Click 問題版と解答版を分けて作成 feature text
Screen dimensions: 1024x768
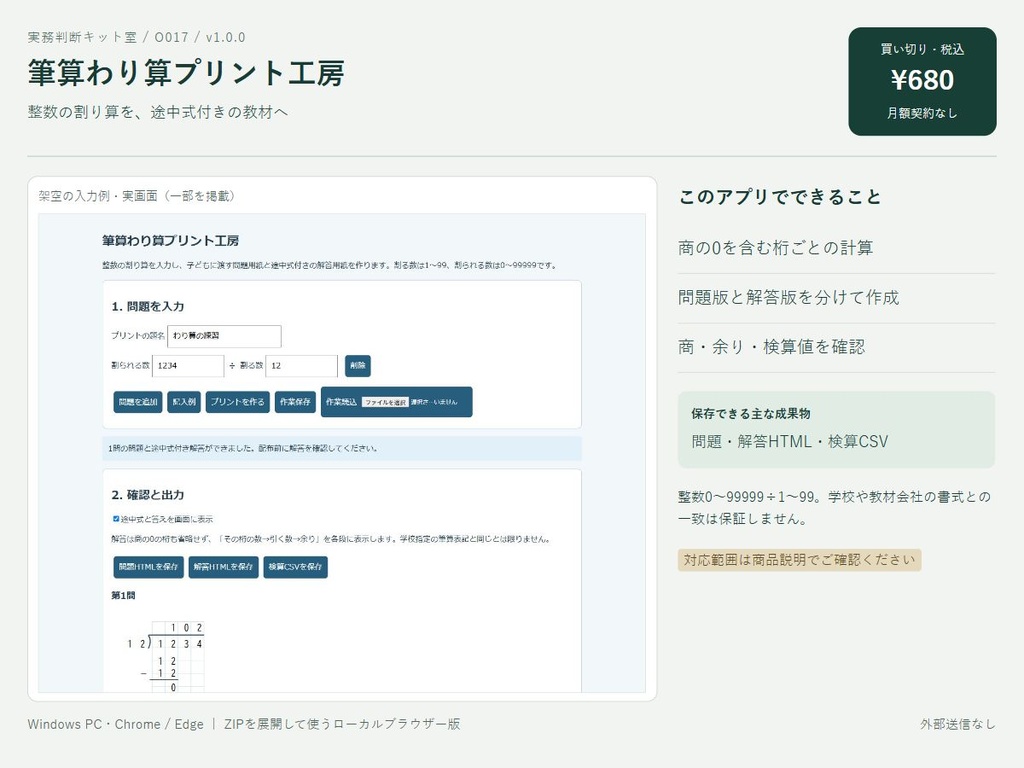(788, 298)
